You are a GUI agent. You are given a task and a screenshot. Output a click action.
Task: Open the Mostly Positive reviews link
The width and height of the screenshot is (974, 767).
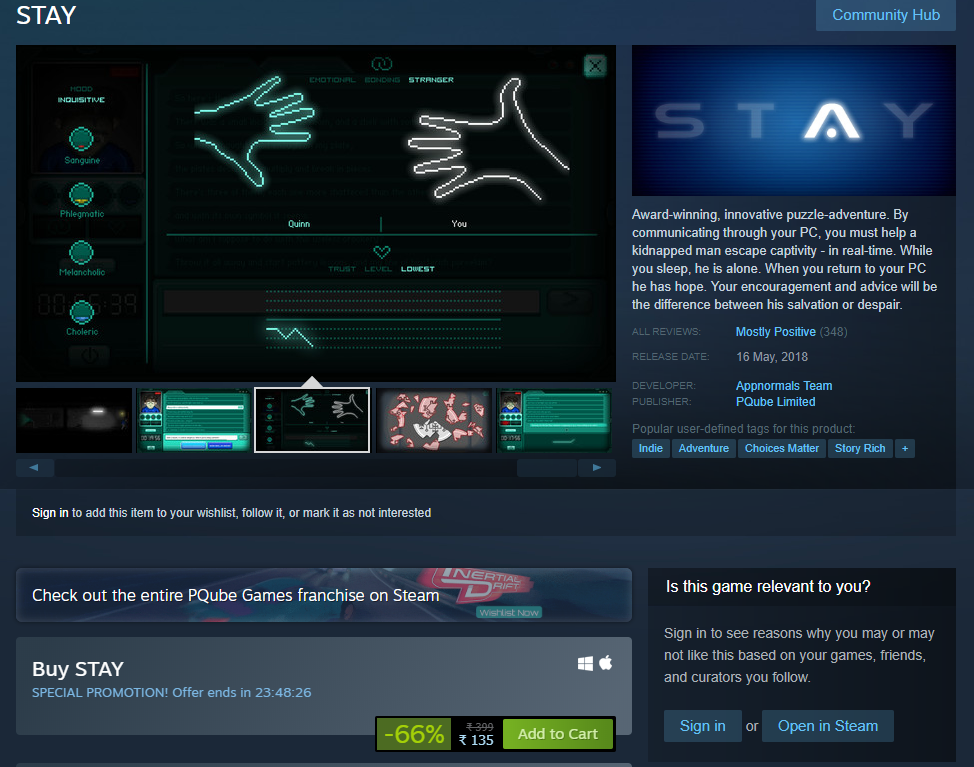coord(775,332)
